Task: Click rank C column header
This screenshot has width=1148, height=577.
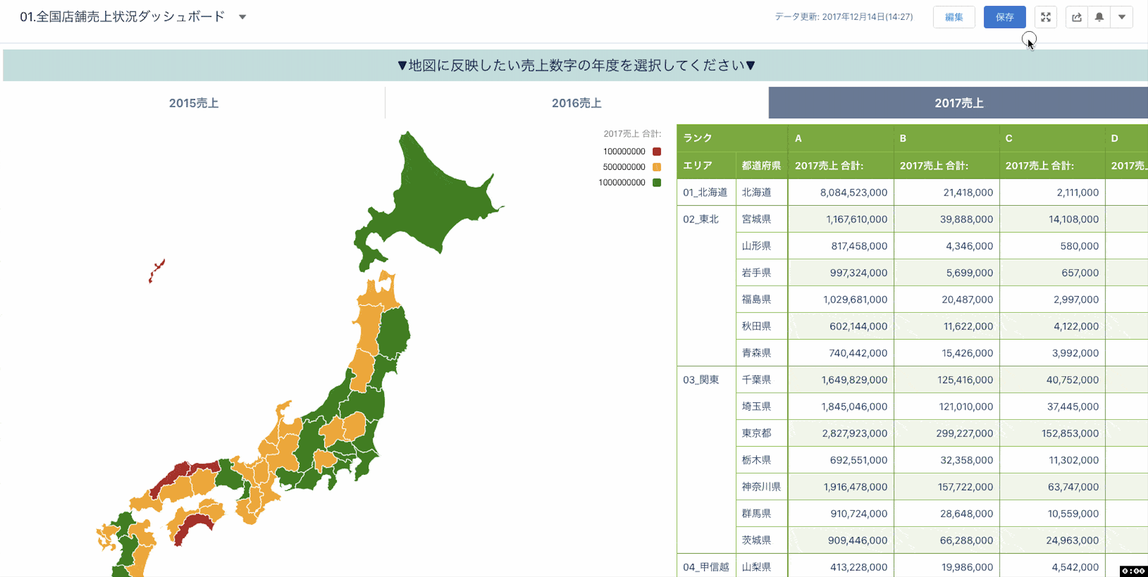Action: tap(1053, 138)
